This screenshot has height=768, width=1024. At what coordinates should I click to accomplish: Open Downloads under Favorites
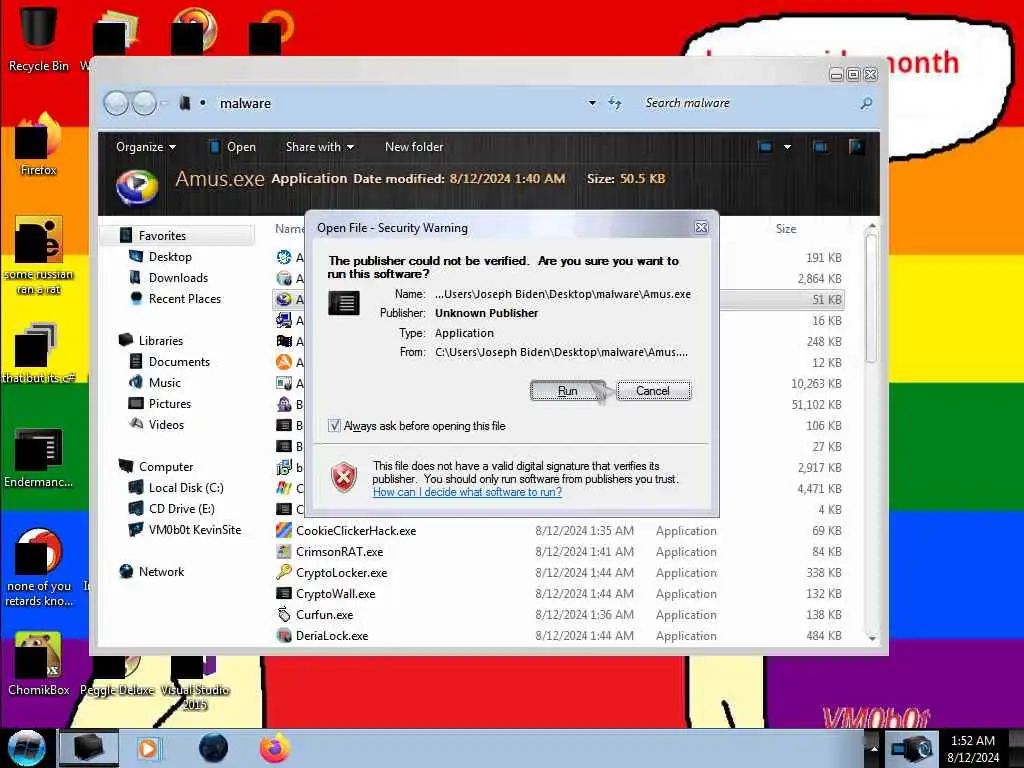tap(178, 278)
